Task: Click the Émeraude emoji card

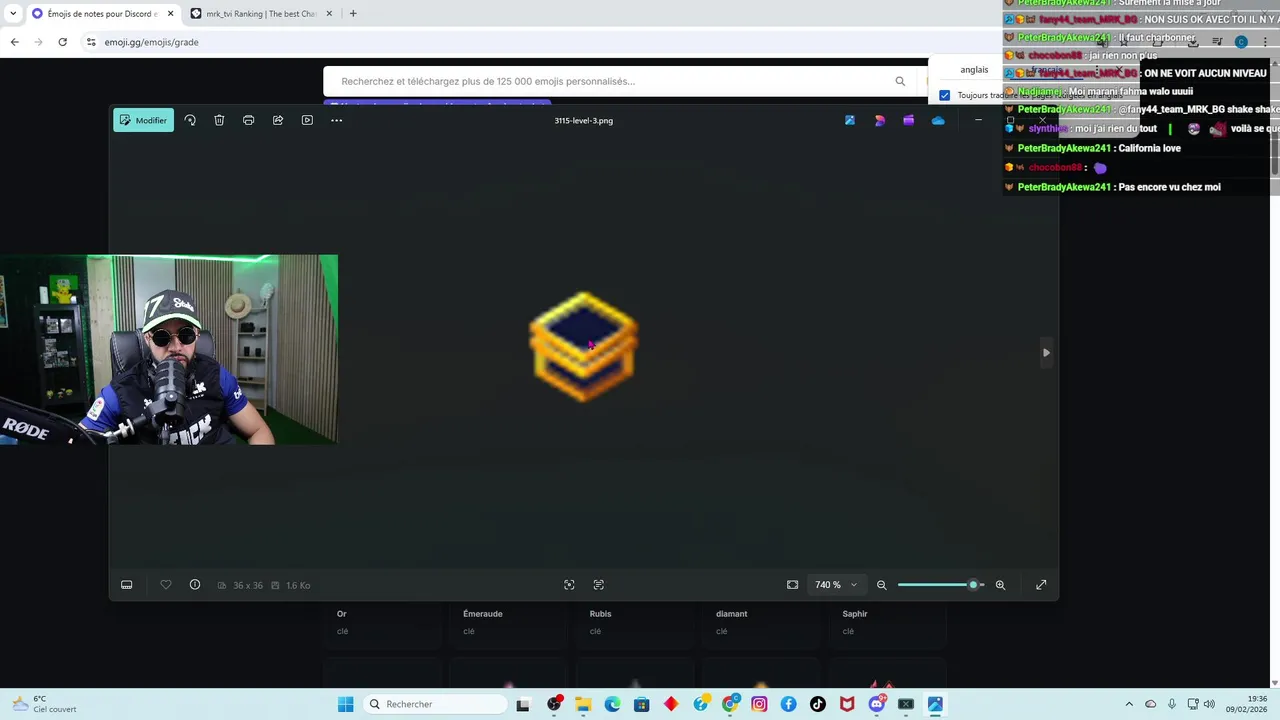Action: click(509, 623)
